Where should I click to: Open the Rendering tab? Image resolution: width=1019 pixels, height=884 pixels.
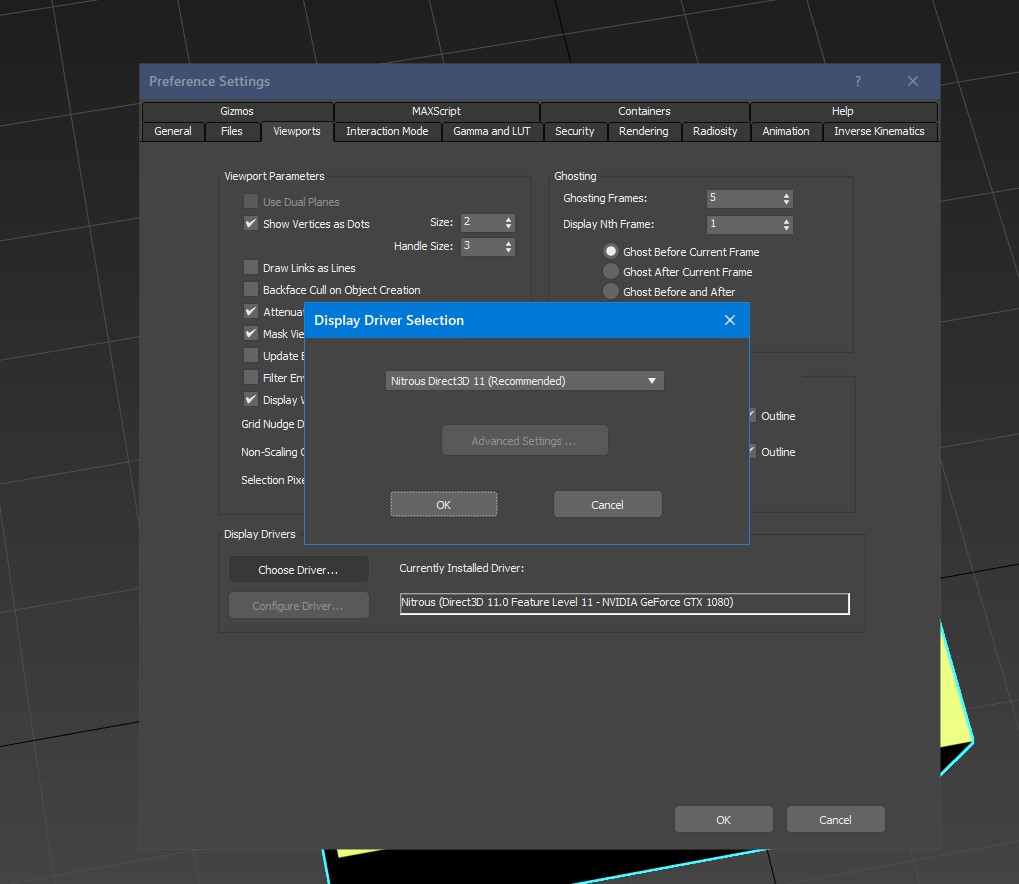(x=643, y=131)
